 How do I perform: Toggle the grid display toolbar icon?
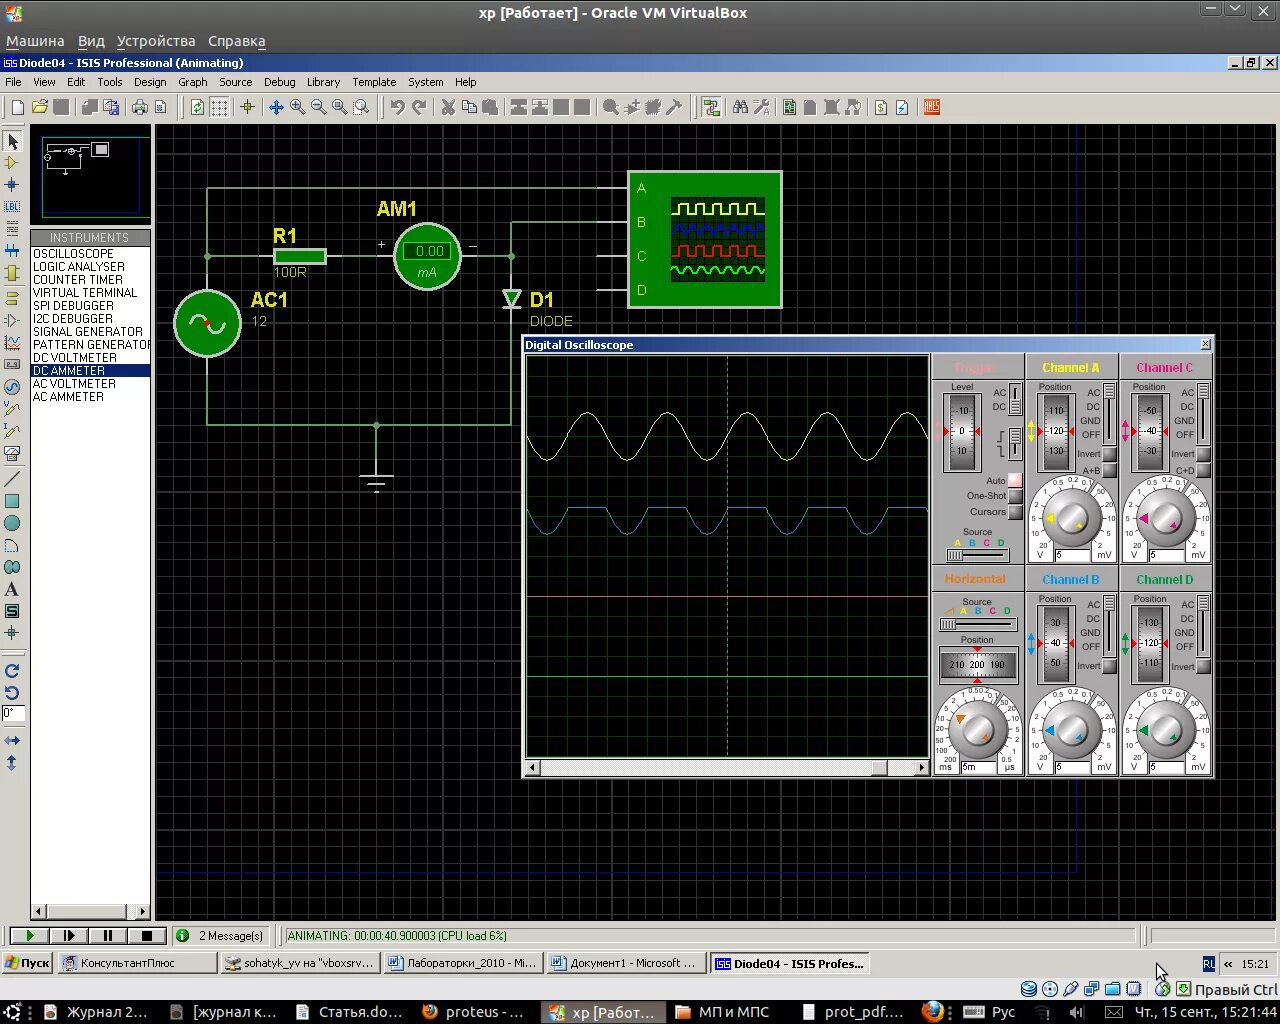click(219, 107)
